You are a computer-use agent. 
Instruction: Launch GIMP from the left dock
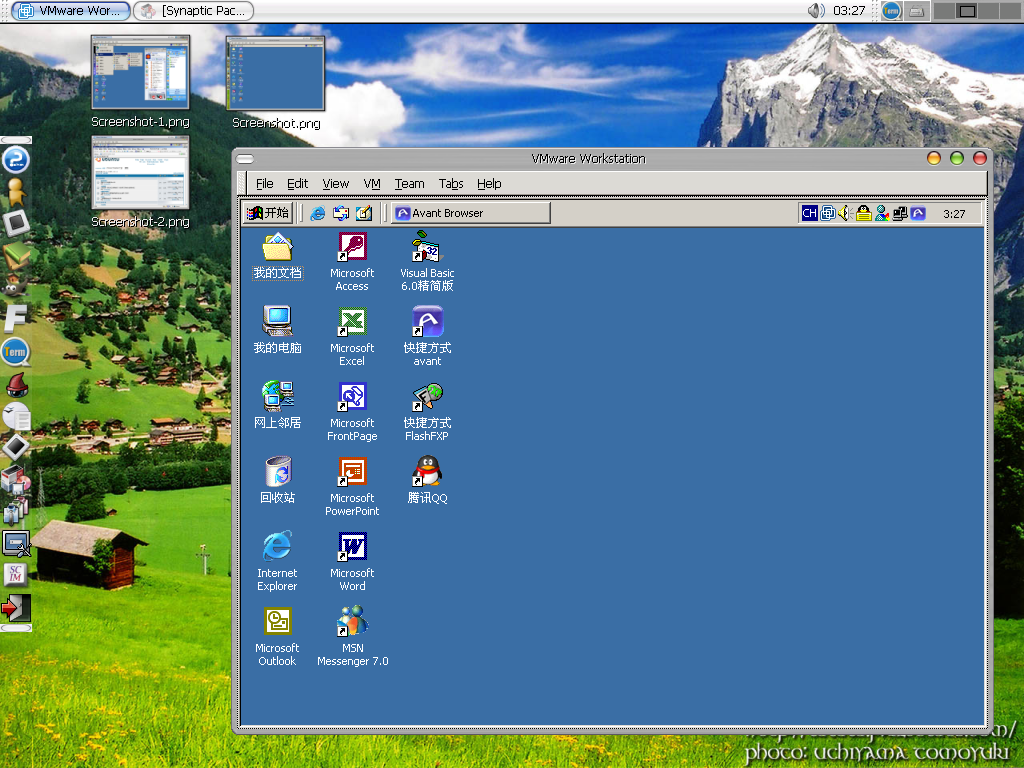[16, 287]
